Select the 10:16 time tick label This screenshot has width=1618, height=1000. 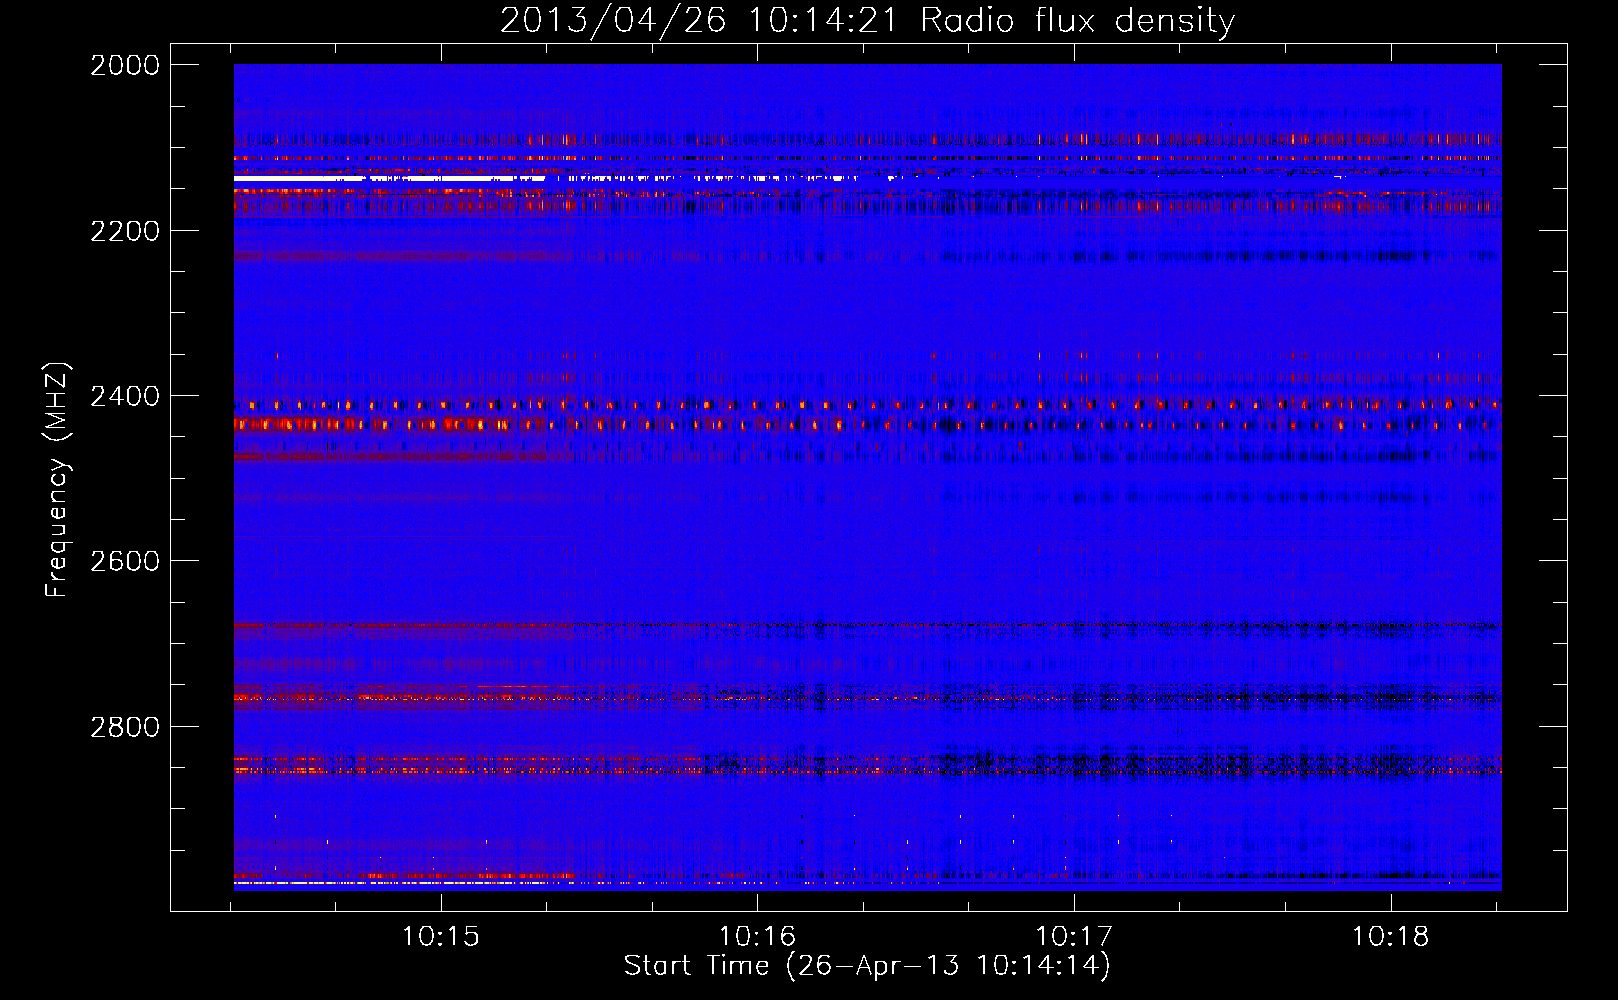pos(758,936)
